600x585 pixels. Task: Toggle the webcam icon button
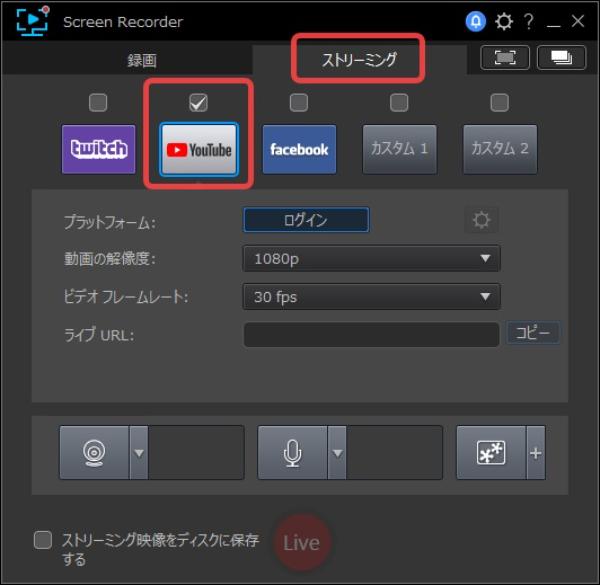click(94, 453)
